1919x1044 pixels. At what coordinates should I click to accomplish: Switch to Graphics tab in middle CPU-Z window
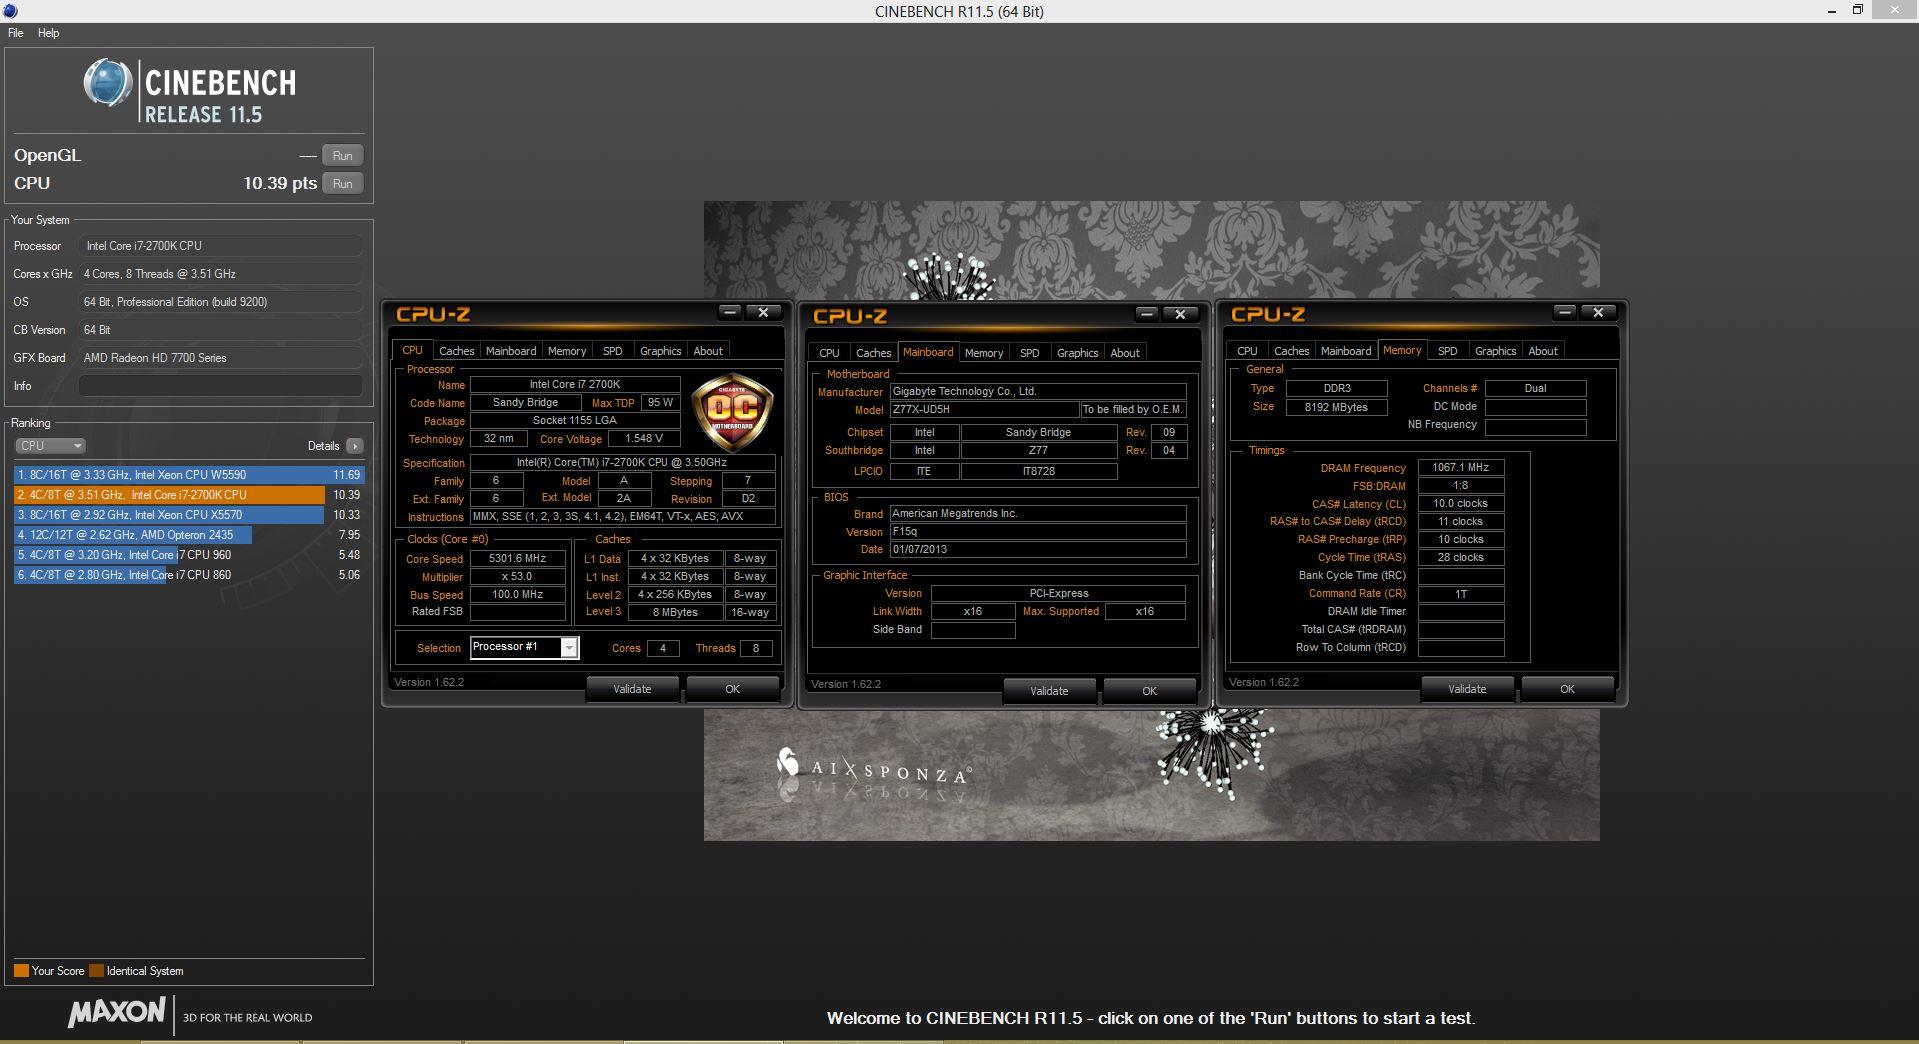pos(1077,353)
